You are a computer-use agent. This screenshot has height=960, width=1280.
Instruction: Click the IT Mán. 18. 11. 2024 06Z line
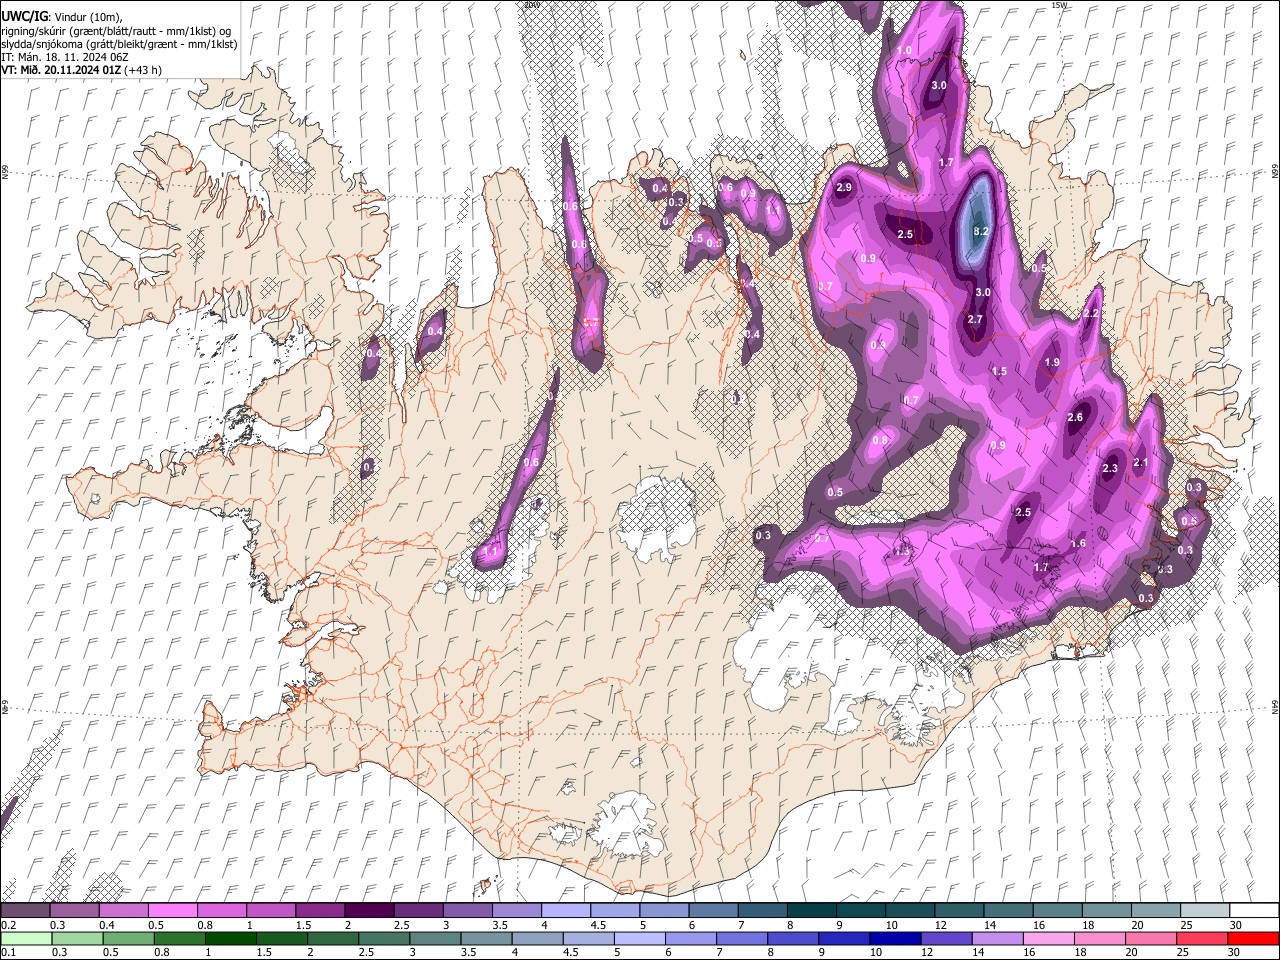click(64, 57)
